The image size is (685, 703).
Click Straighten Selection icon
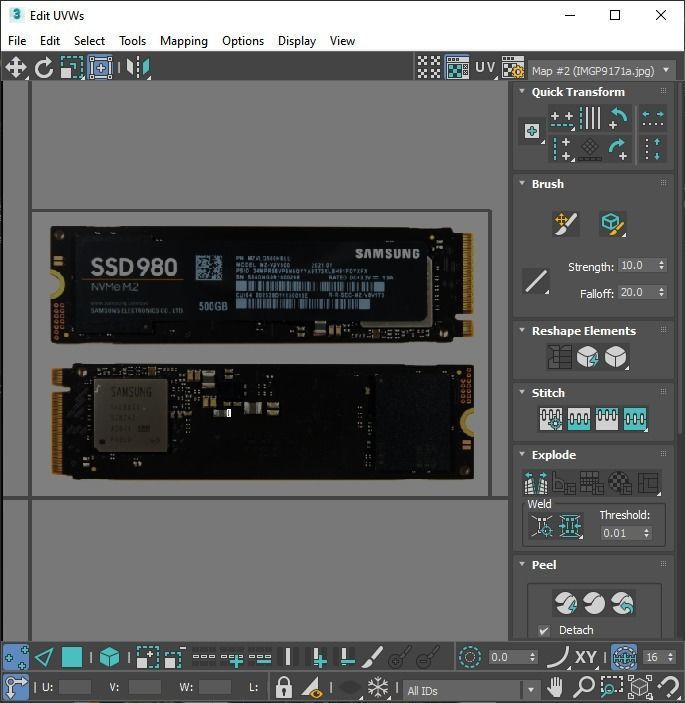pyautogui.click(x=559, y=357)
